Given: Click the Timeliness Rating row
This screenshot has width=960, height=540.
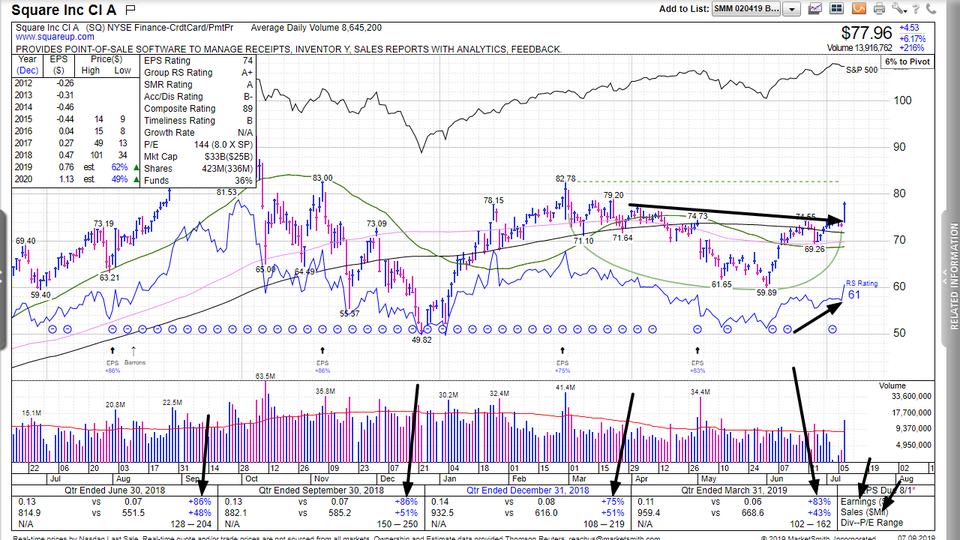Looking at the screenshot, I should (x=198, y=121).
